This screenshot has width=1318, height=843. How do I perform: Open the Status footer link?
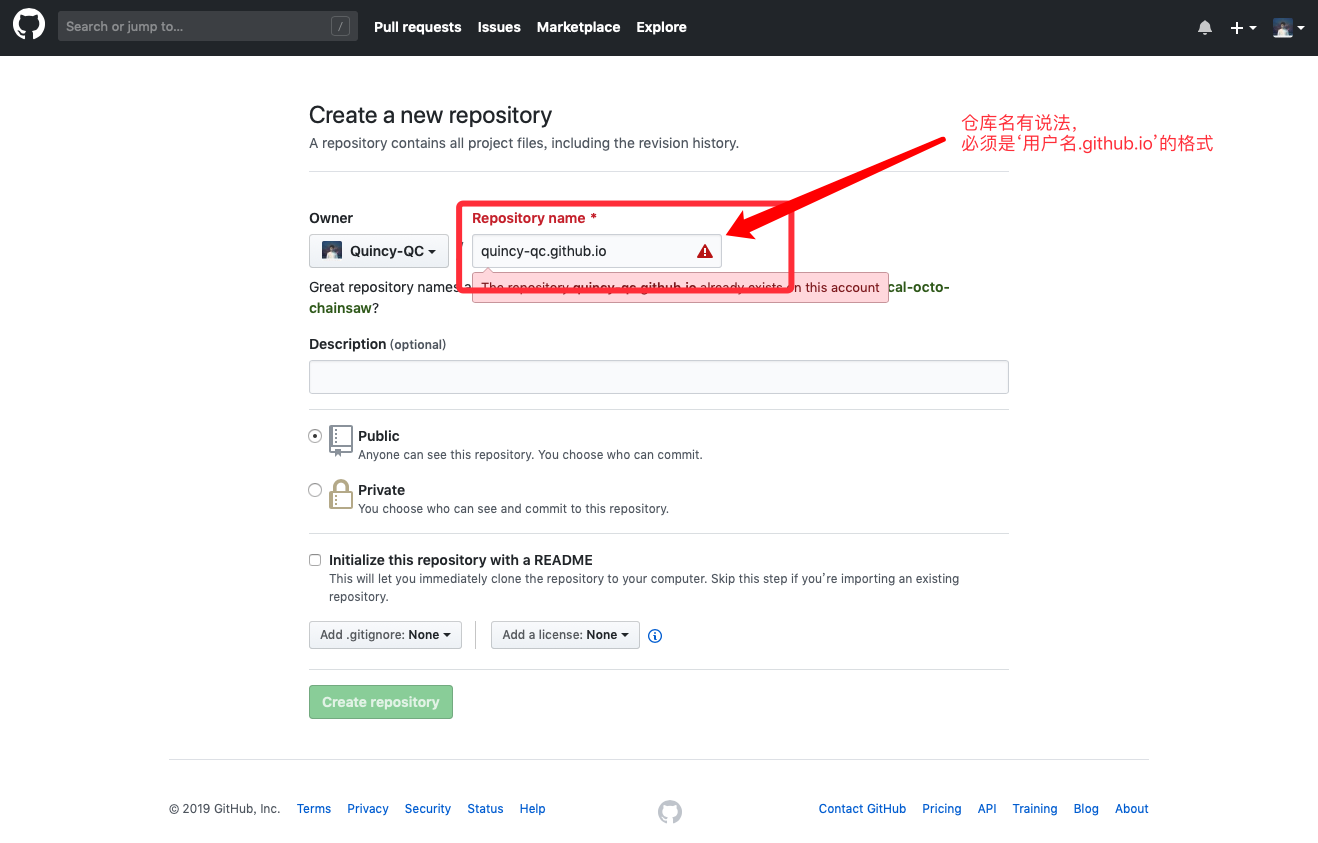point(485,809)
